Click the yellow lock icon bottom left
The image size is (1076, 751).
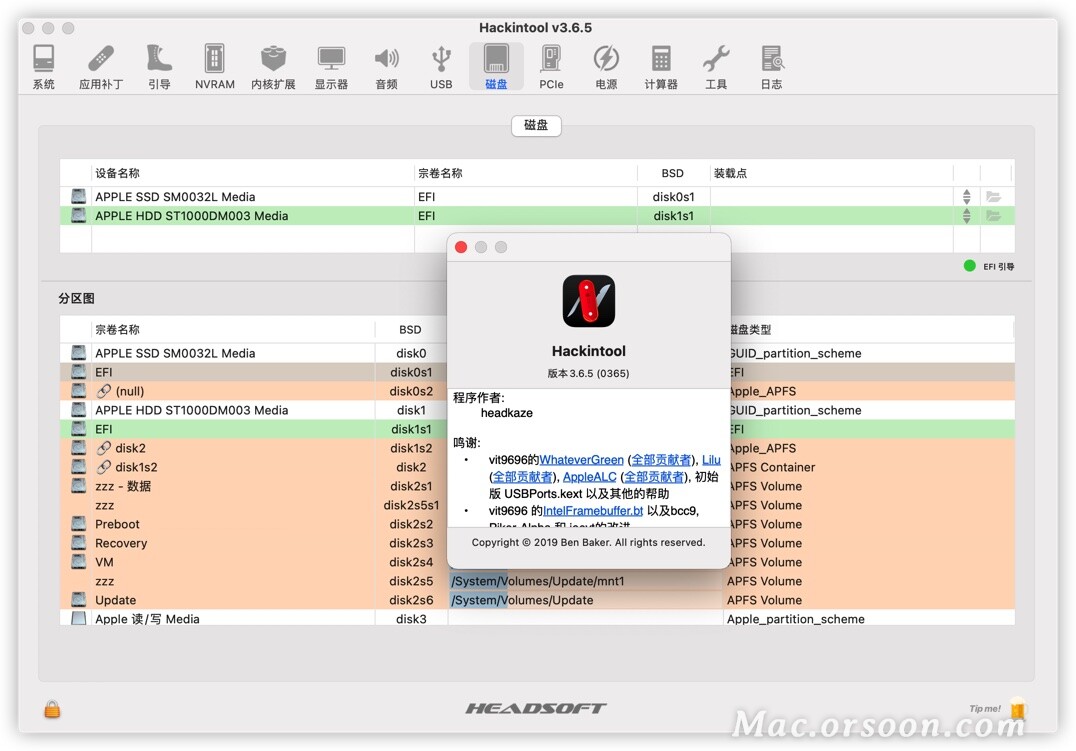(x=51, y=709)
